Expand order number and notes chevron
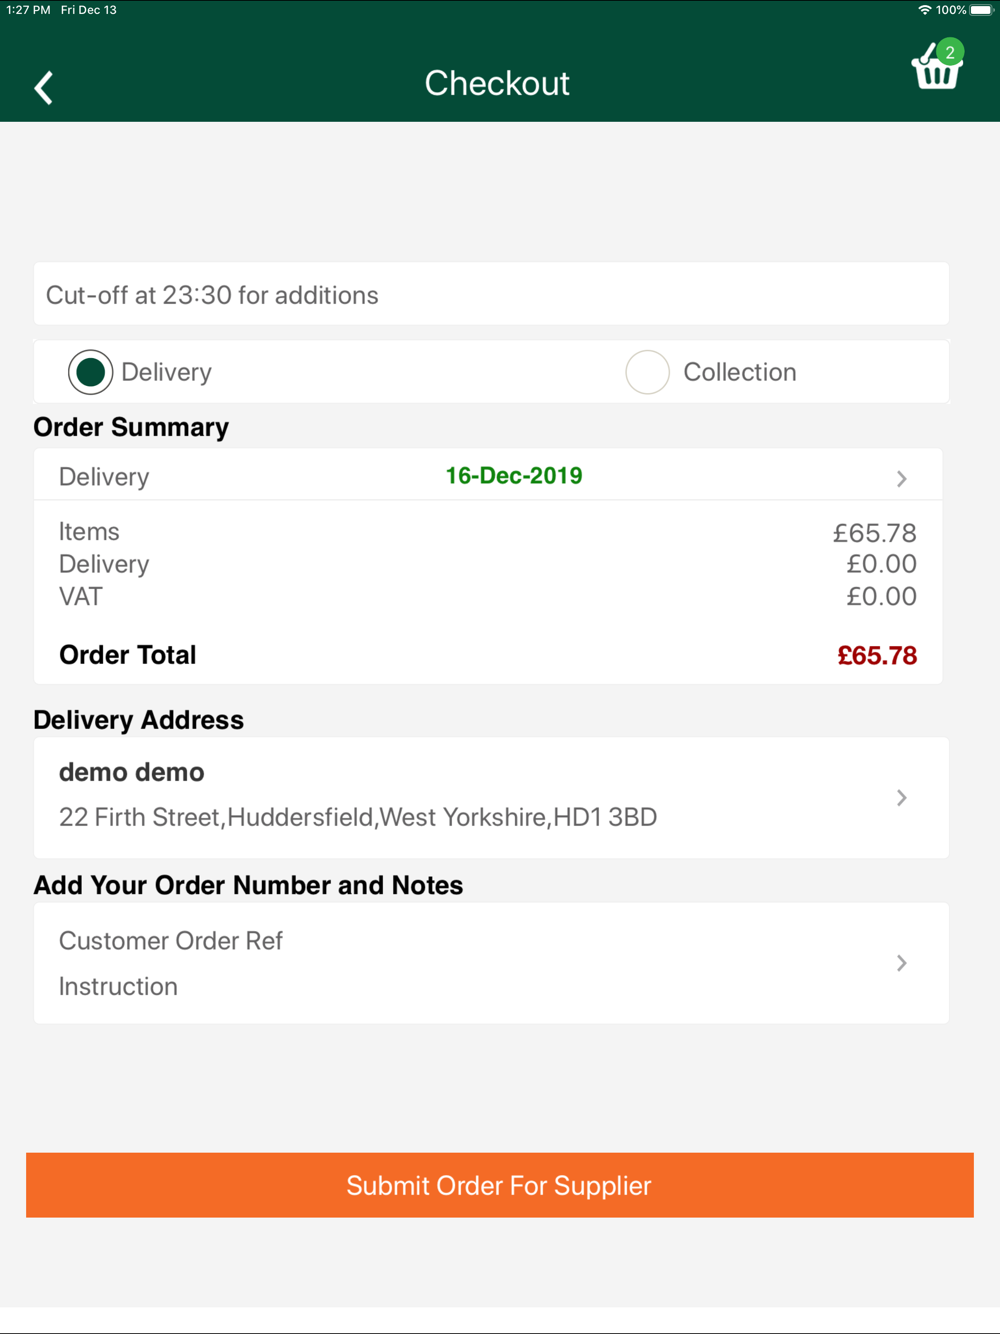The width and height of the screenshot is (1000, 1334). pos(902,963)
